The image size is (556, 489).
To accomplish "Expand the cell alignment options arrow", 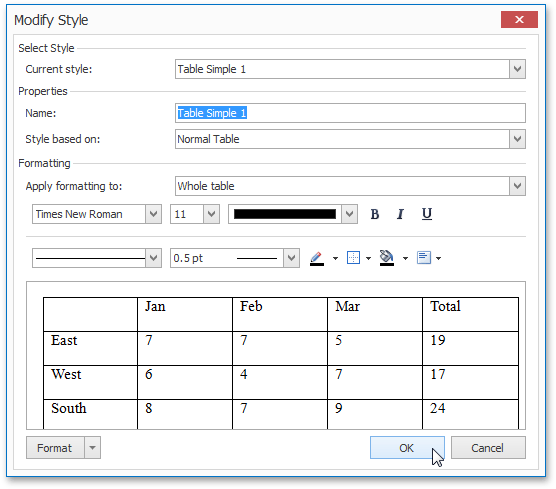I will pos(439,259).
